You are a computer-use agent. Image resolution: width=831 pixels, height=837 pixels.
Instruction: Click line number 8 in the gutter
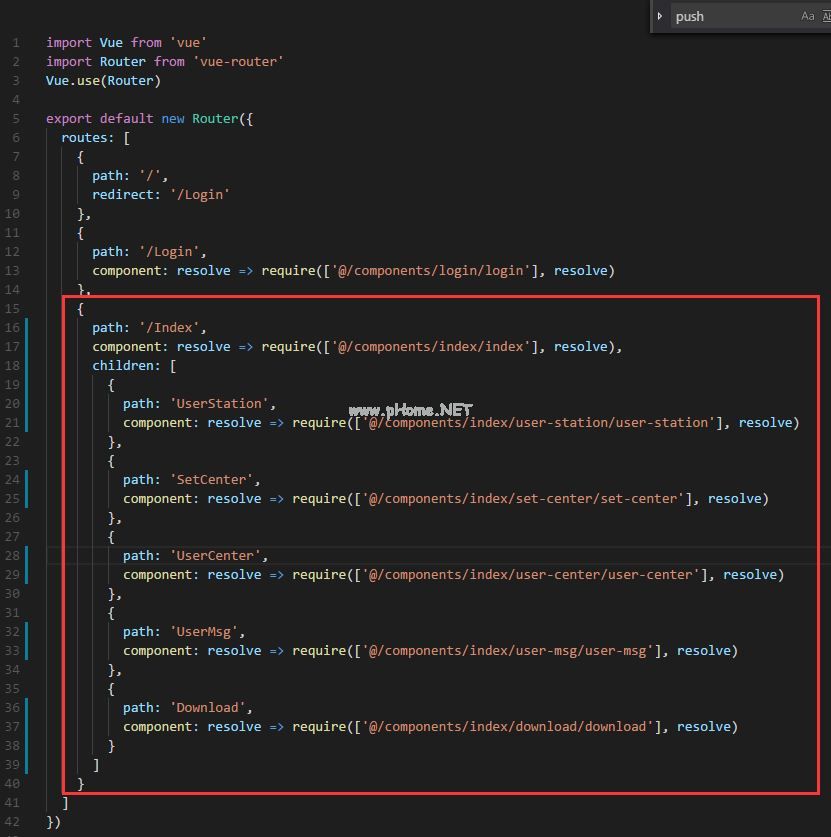pos(16,176)
